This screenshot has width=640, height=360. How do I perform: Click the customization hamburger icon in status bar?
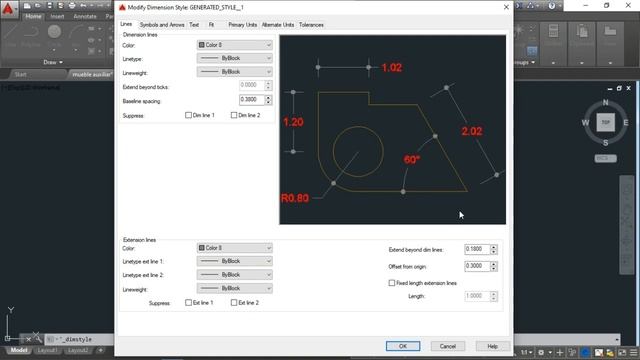pos(633,352)
